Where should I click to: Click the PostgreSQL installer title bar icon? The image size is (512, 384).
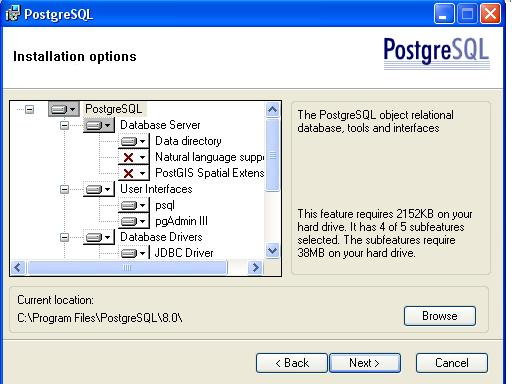coord(13,14)
